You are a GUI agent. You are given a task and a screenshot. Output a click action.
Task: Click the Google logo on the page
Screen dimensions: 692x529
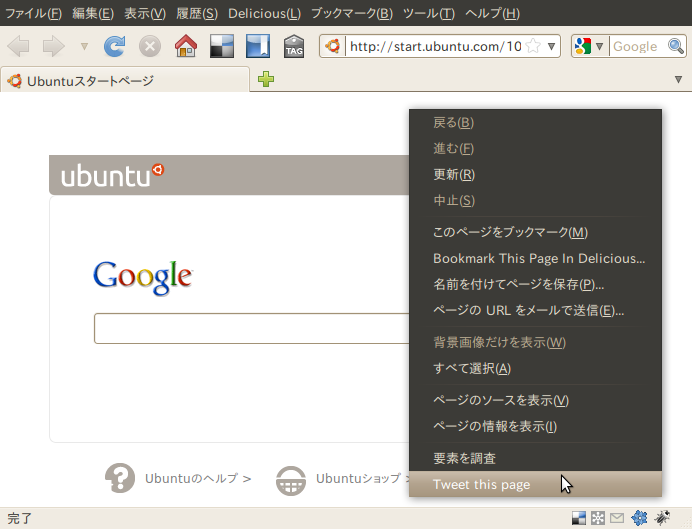pyautogui.click(x=143, y=278)
